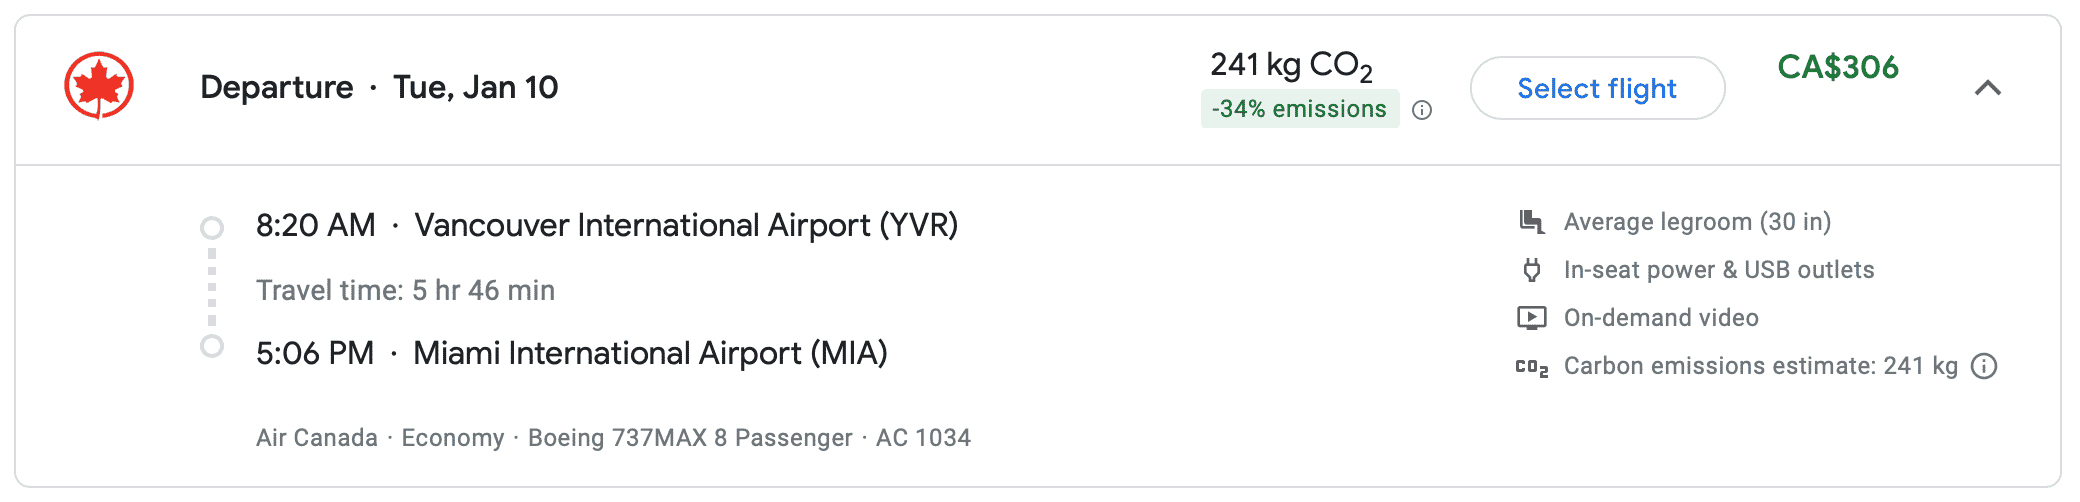Click the Travel time 5 hr 46 min text

pyautogui.click(x=405, y=290)
